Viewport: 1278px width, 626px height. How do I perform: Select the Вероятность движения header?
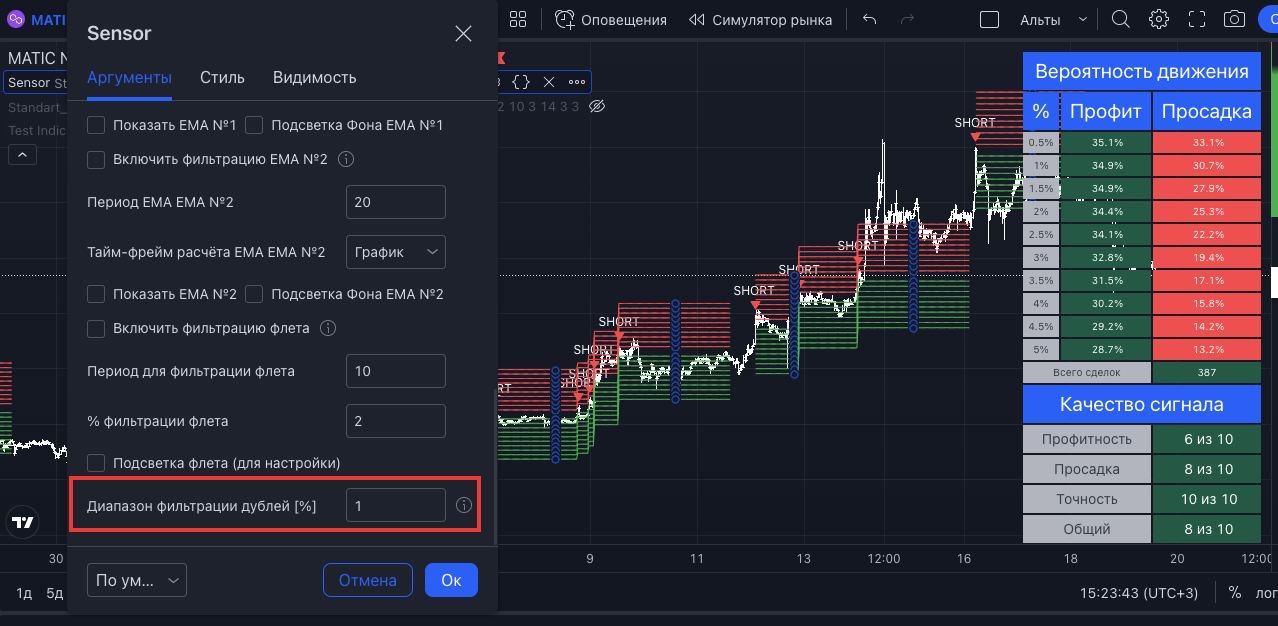(x=1141, y=72)
